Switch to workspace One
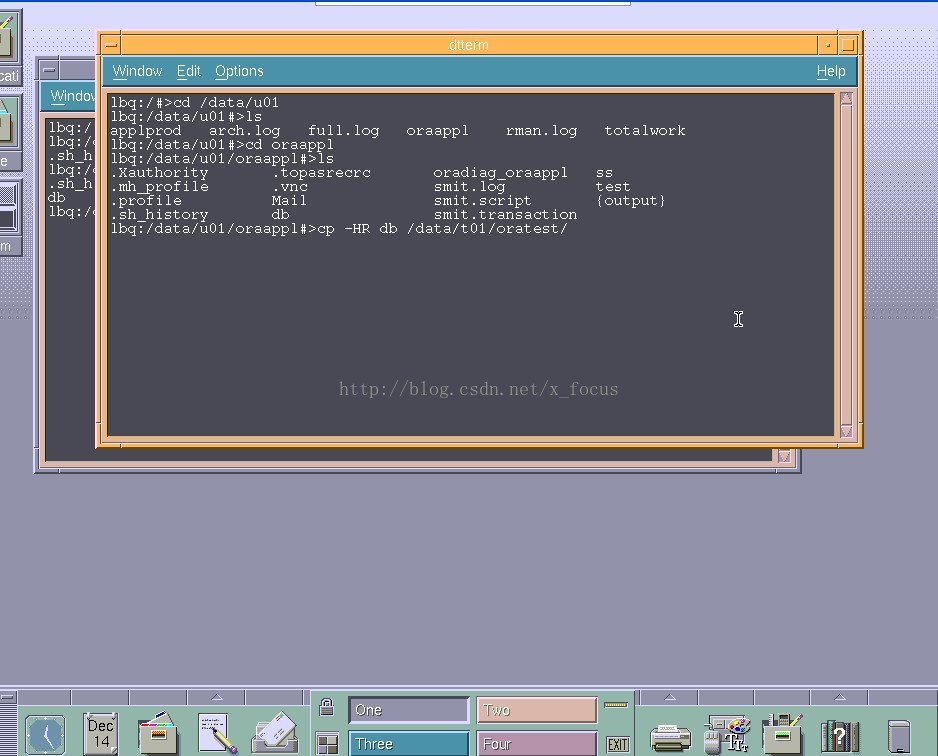 pyautogui.click(x=409, y=710)
